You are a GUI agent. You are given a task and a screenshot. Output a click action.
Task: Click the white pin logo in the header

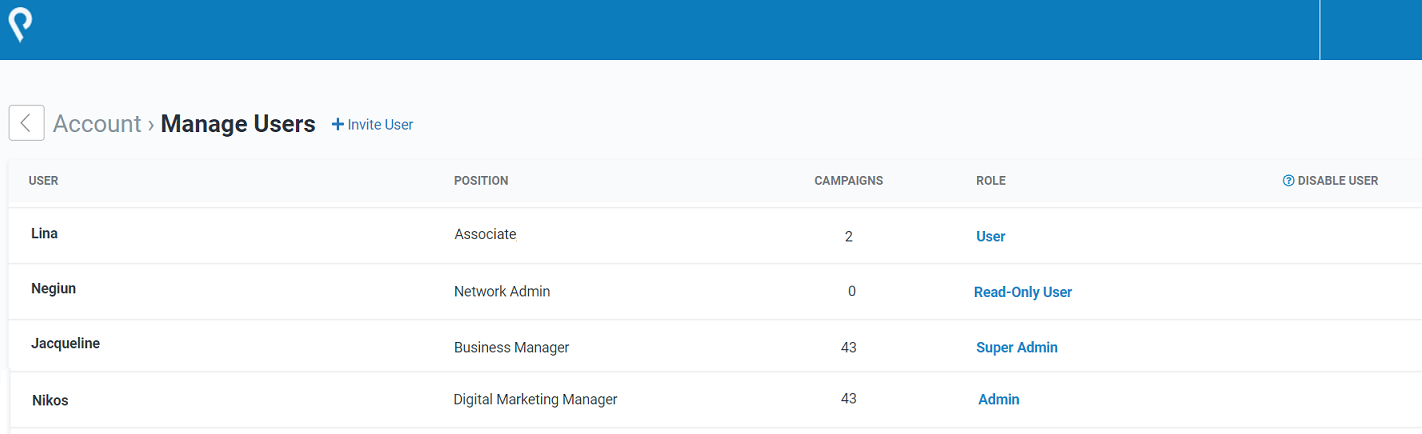[x=20, y=24]
